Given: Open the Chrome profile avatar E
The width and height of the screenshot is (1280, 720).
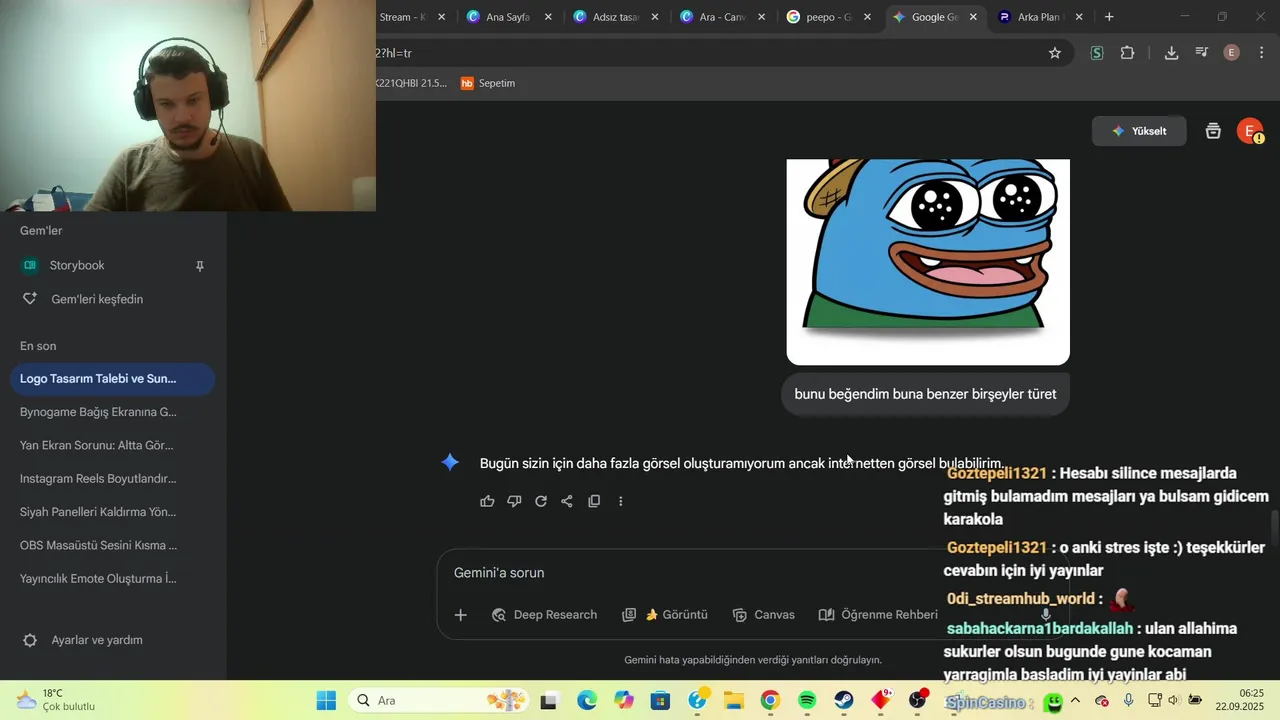Looking at the screenshot, I should tap(1232, 53).
